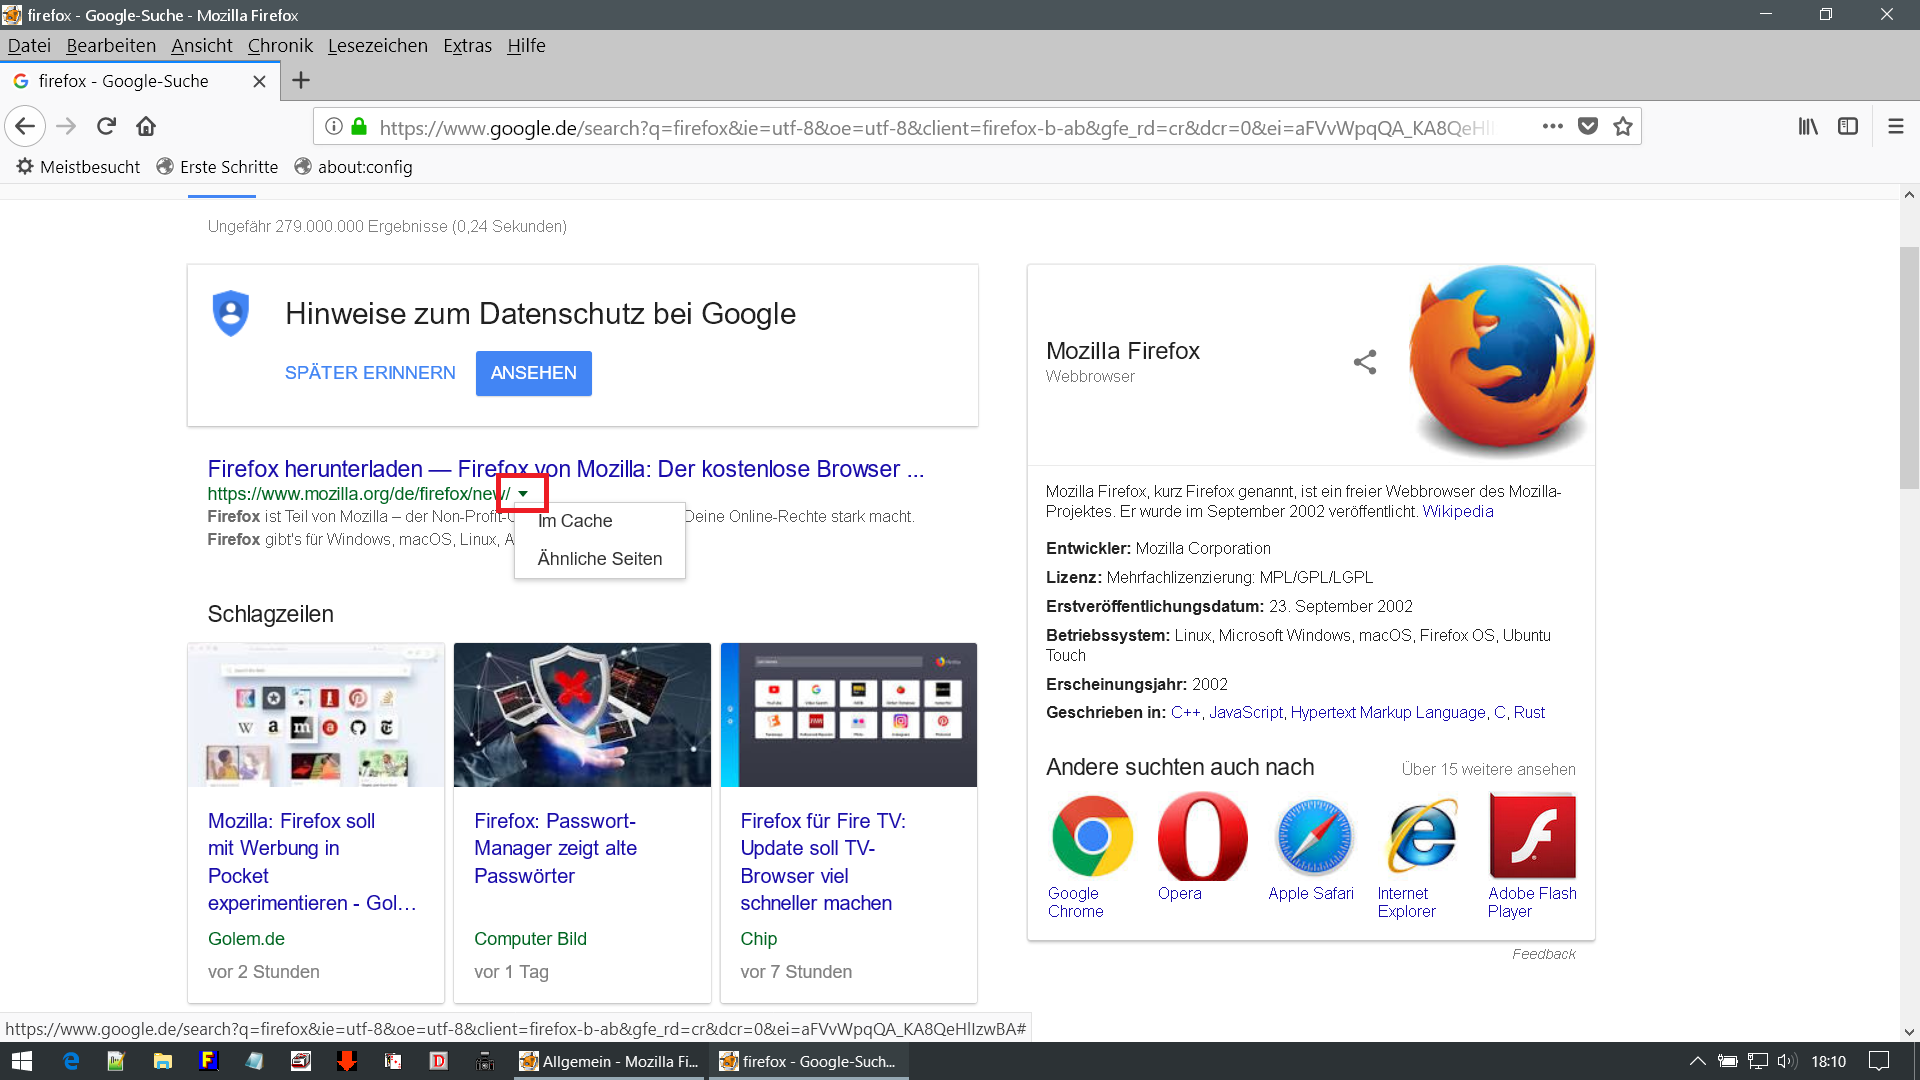The width and height of the screenshot is (1920, 1080).
Task: Open the Wikipedia link in knowledge panel
Action: coord(1457,511)
